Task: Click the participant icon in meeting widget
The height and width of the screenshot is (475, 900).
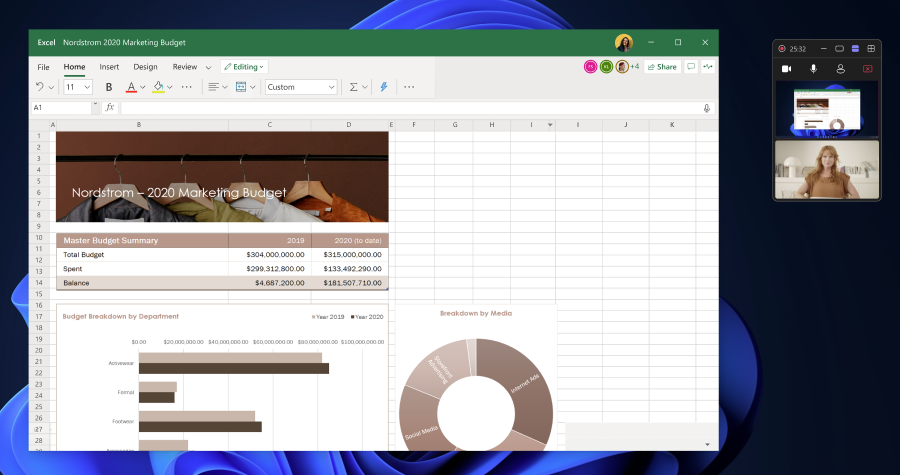Action: 840,69
